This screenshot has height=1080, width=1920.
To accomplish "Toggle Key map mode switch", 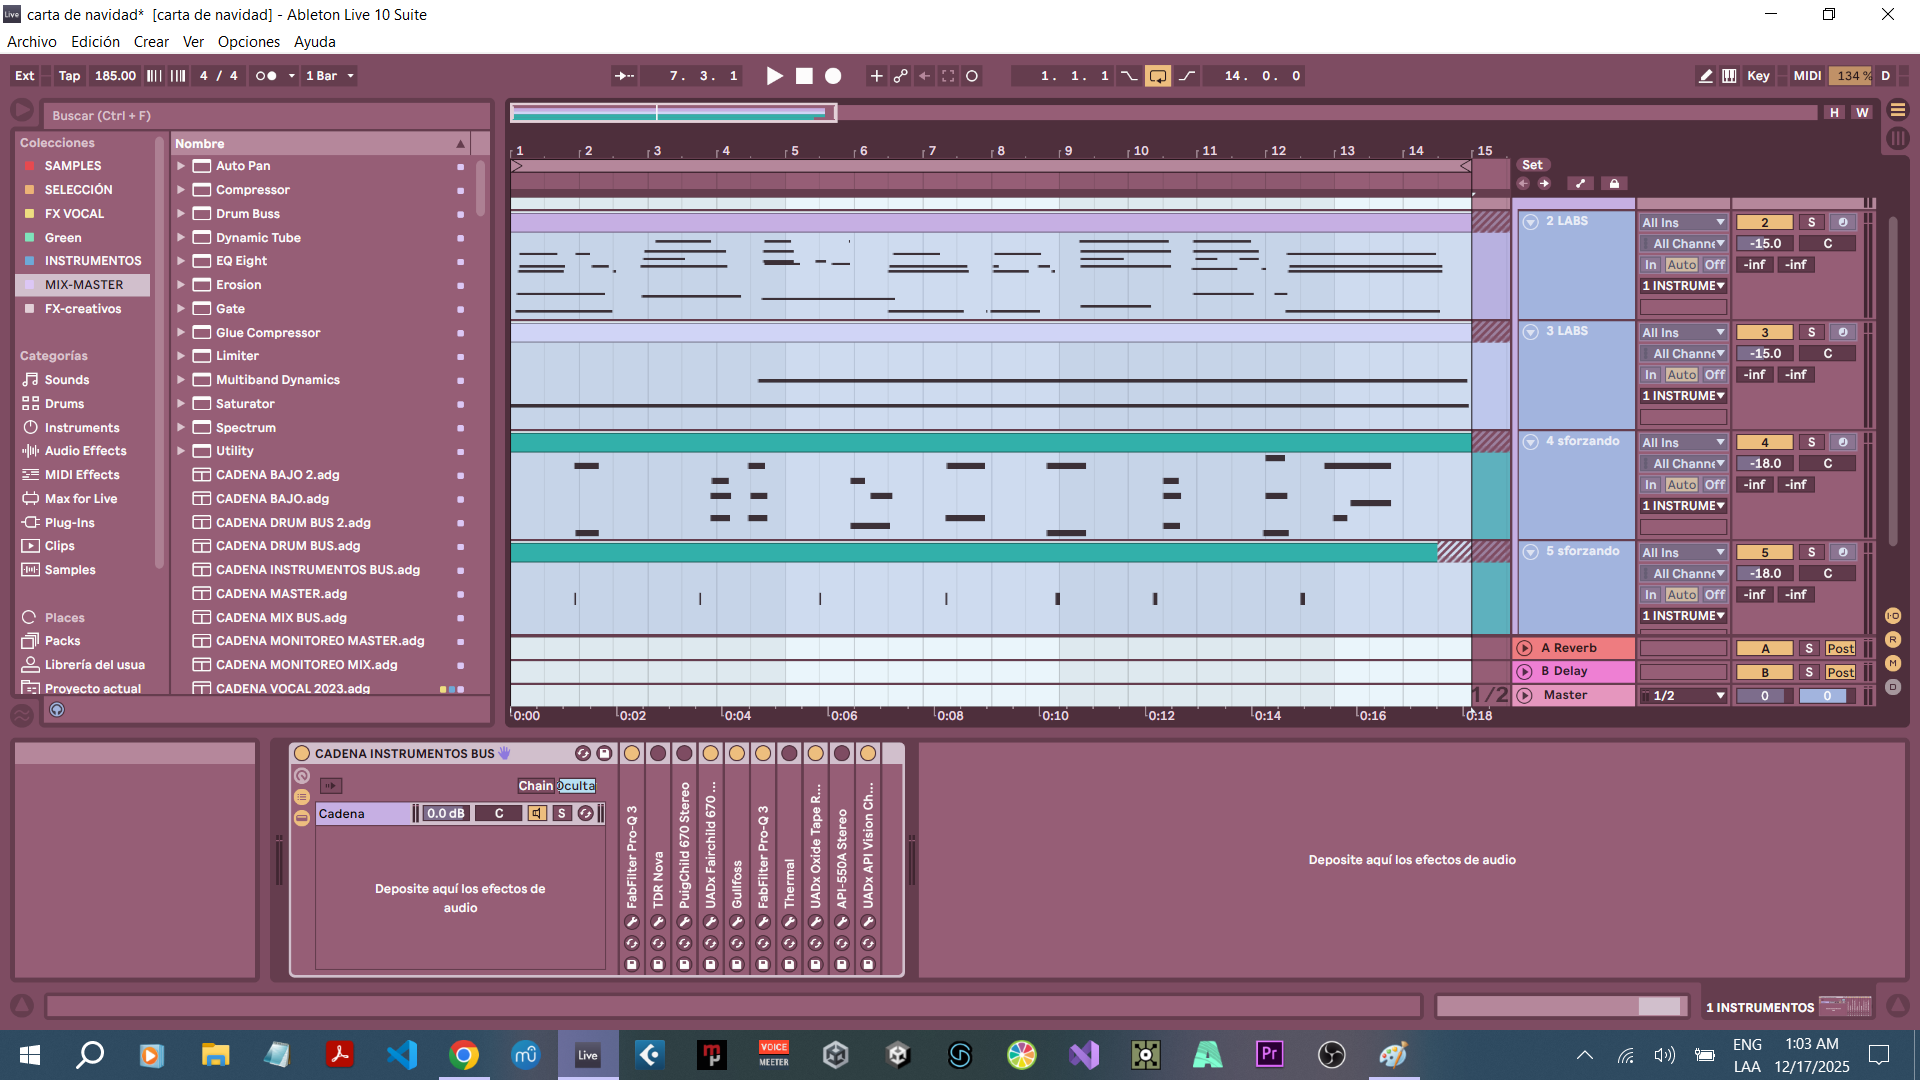I will [1758, 76].
